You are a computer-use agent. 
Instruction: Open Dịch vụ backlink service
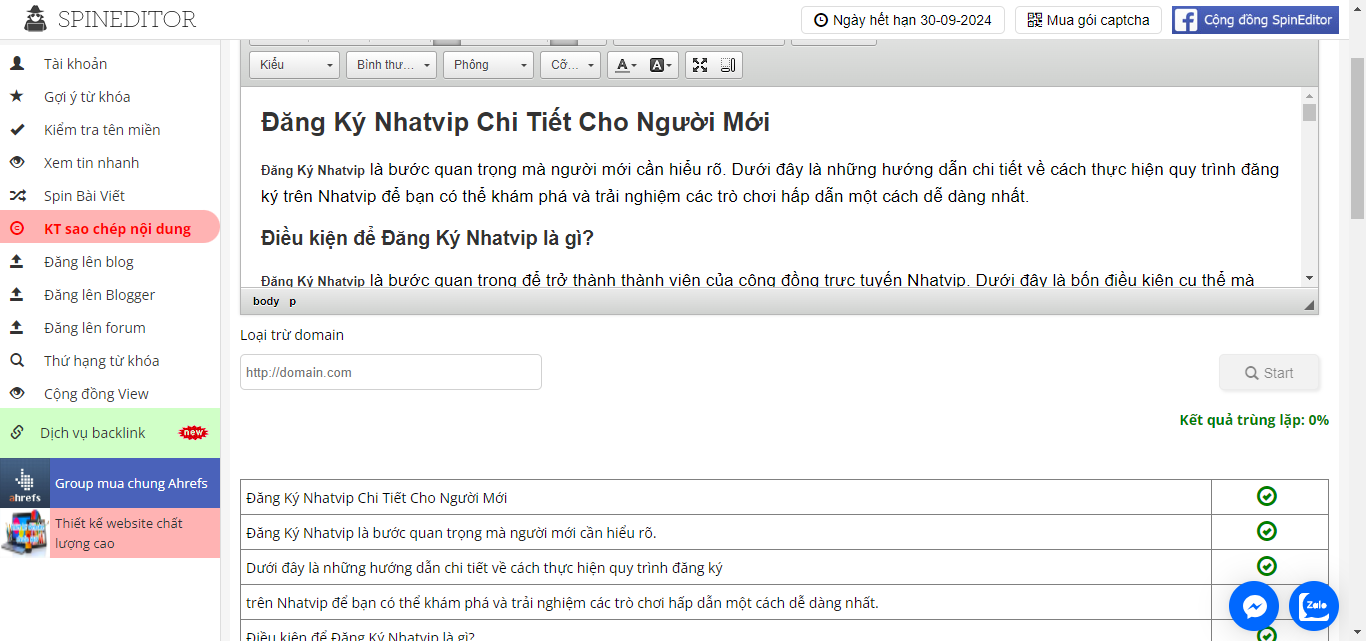(x=93, y=433)
